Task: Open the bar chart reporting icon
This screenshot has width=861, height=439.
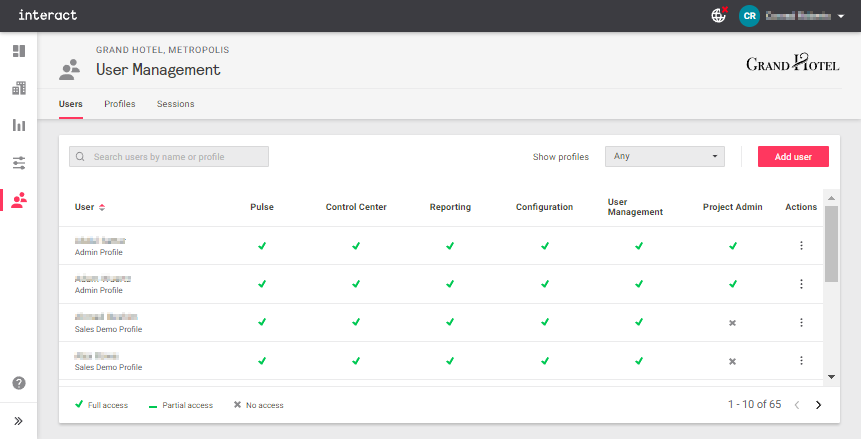Action: pos(18,125)
